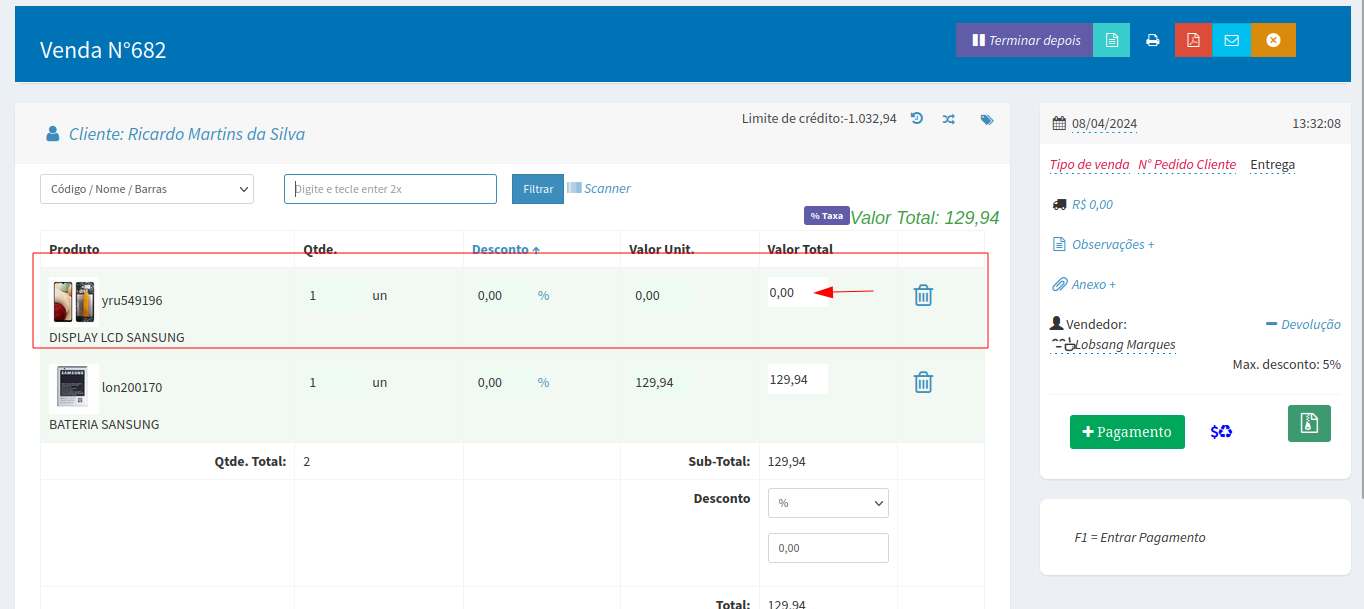Expand the Desconto percent type dropdown
The width and height of the screenshot is (1364, 609).
pos(828,503)
